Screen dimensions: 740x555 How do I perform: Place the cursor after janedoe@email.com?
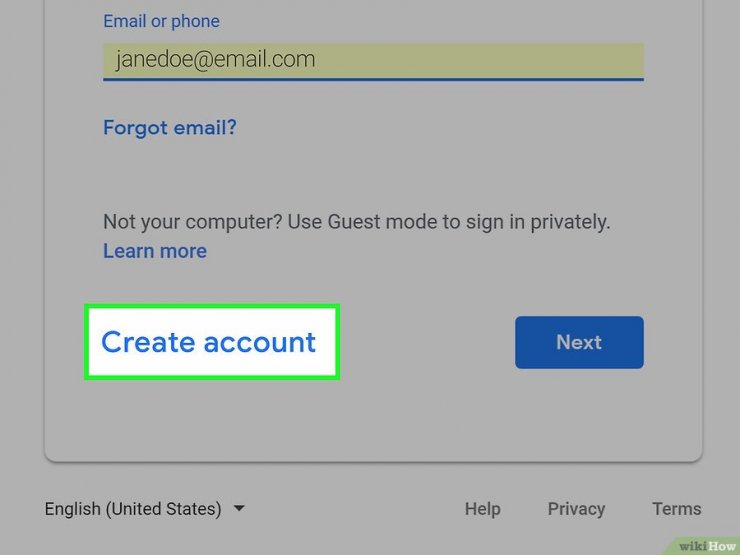(x=318, y=60)
